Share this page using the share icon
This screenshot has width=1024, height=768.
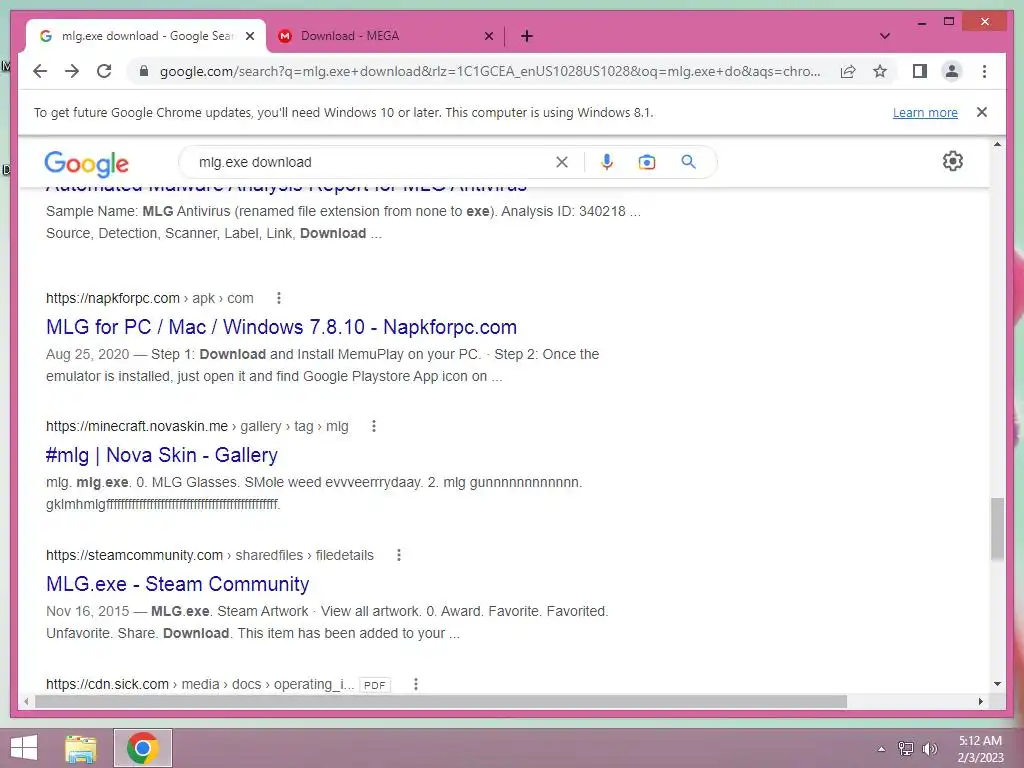(x=848, y=71)
